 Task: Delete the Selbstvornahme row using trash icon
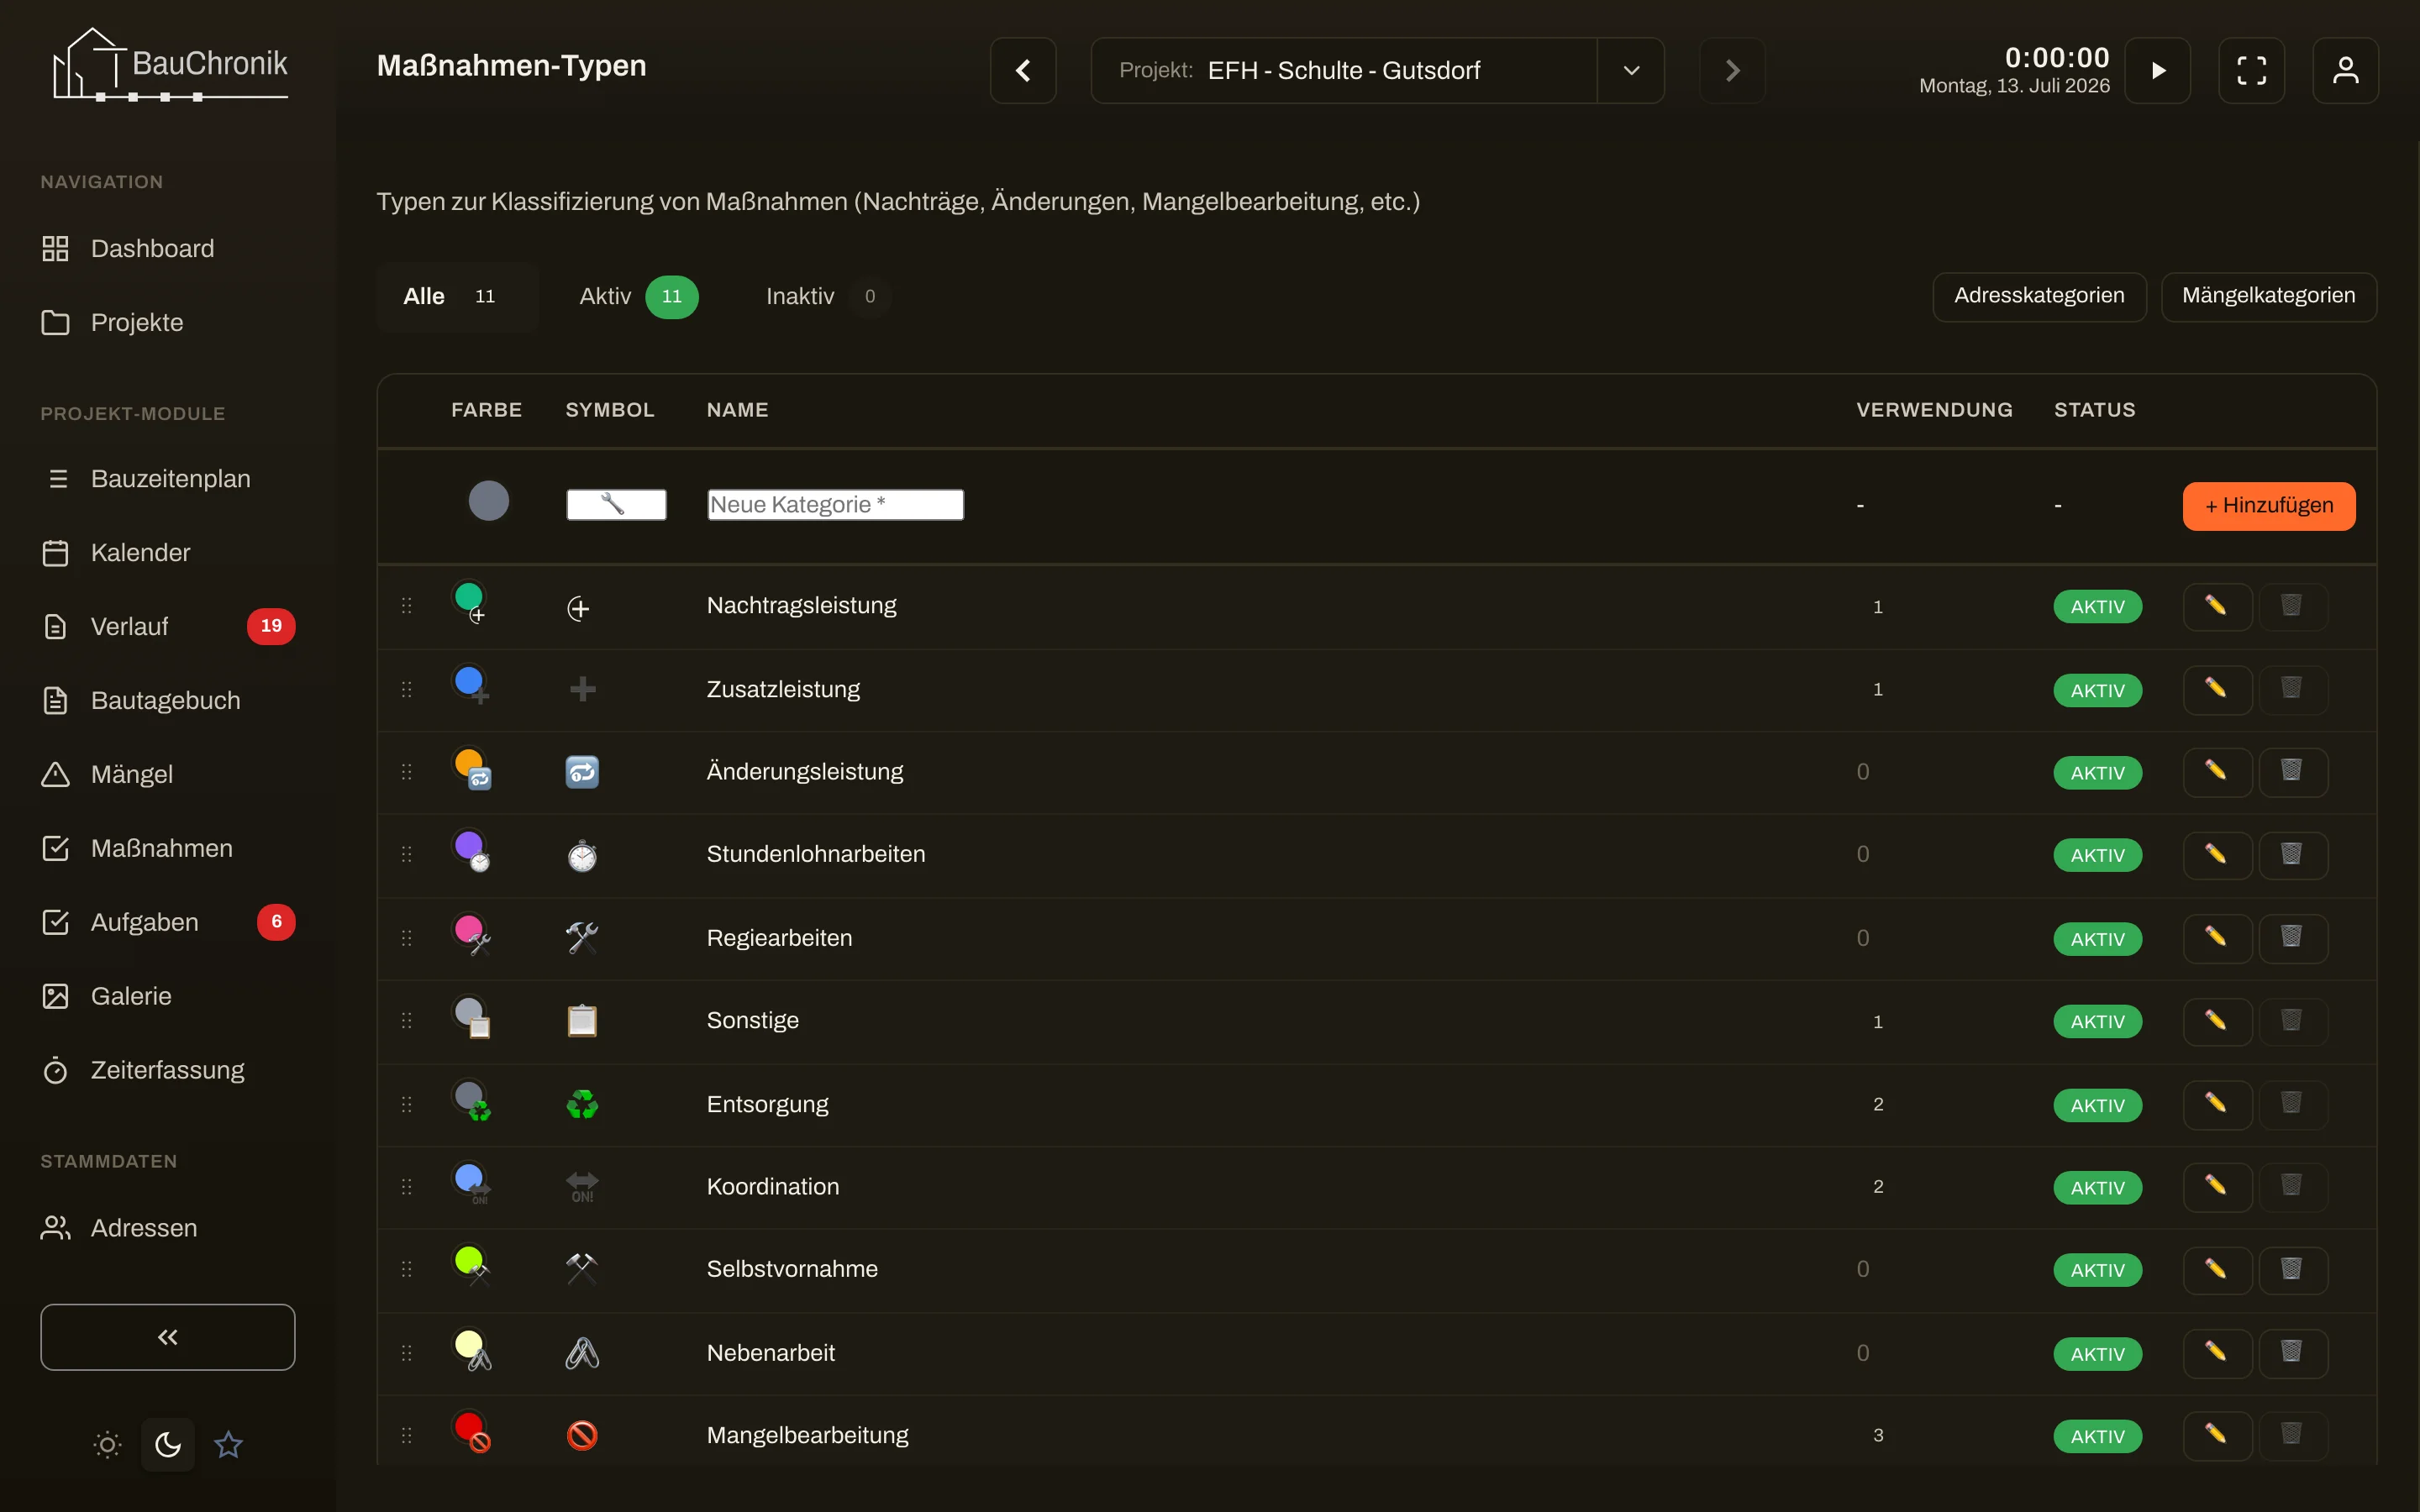pyautogui.click(x=2292, y=1269)
